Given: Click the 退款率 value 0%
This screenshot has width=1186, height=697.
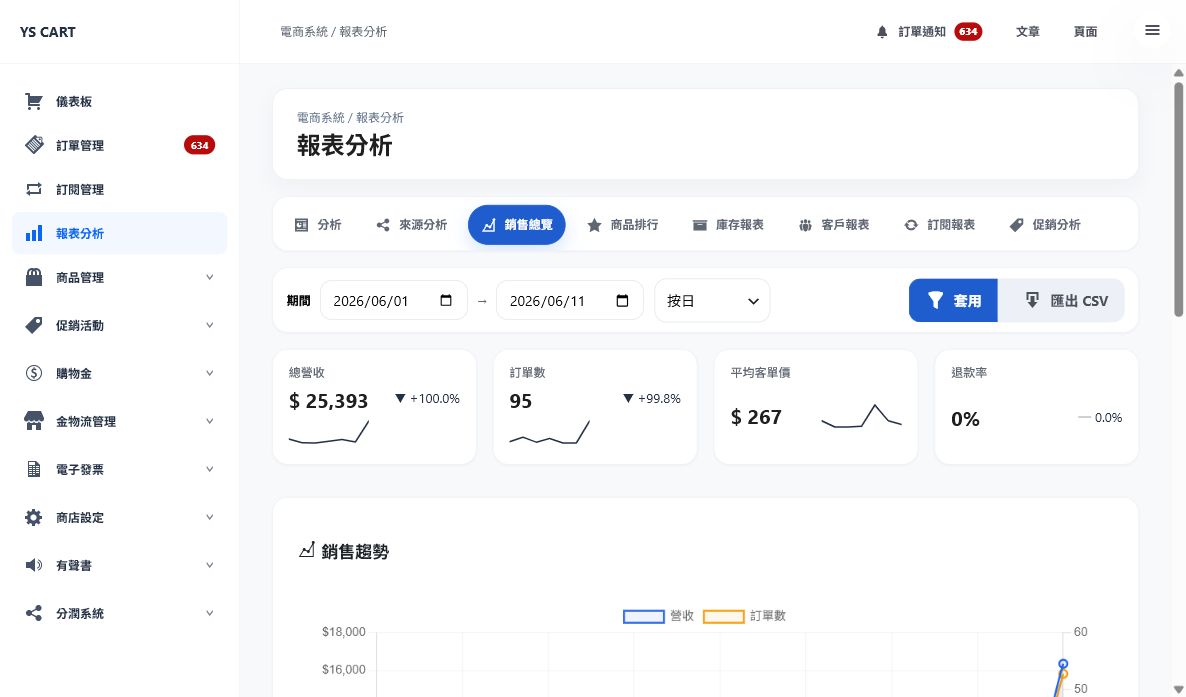Looking at the screenshot, I should tap(965, 419).
